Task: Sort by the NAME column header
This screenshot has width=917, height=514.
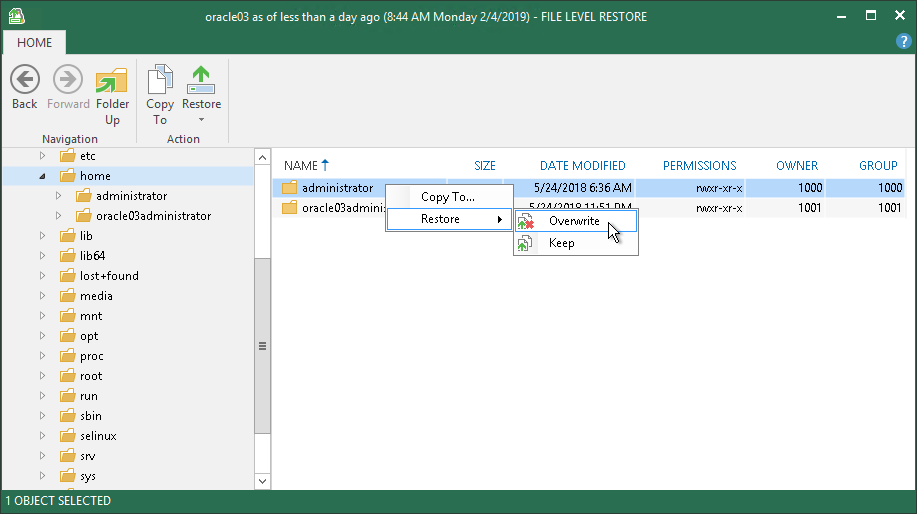Action: tap(301, 165)
